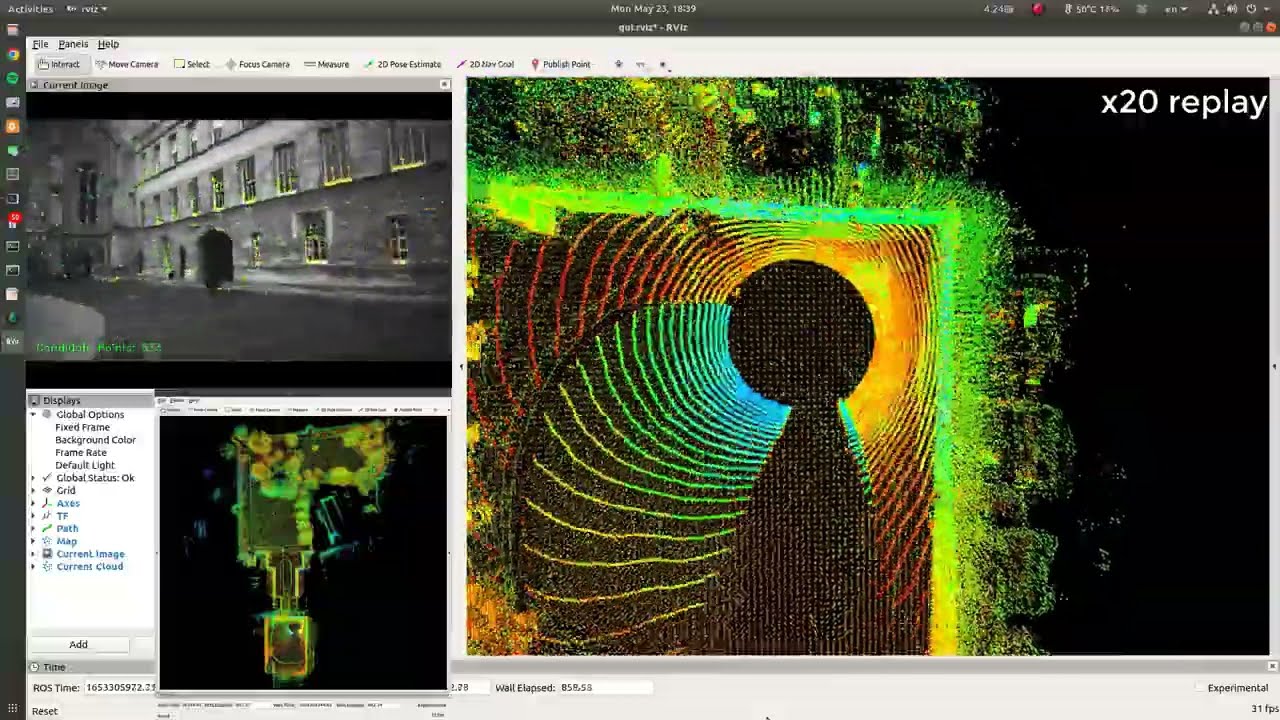This screenshot has height=720, width=1280.
Task: Open the Panels menu
Action: coord(73,44)
